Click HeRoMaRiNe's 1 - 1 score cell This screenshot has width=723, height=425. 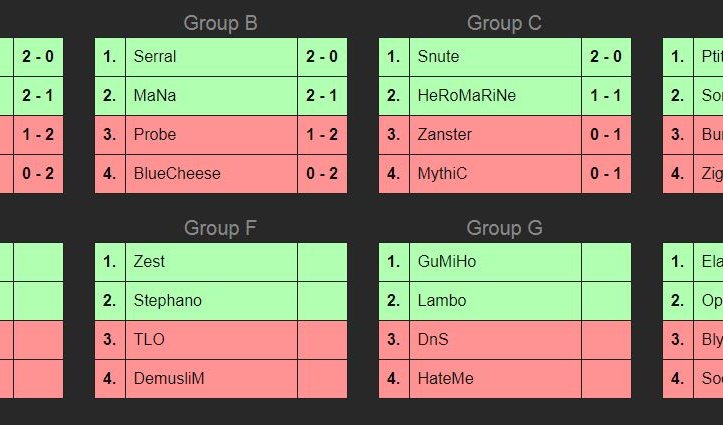(606, 96)
